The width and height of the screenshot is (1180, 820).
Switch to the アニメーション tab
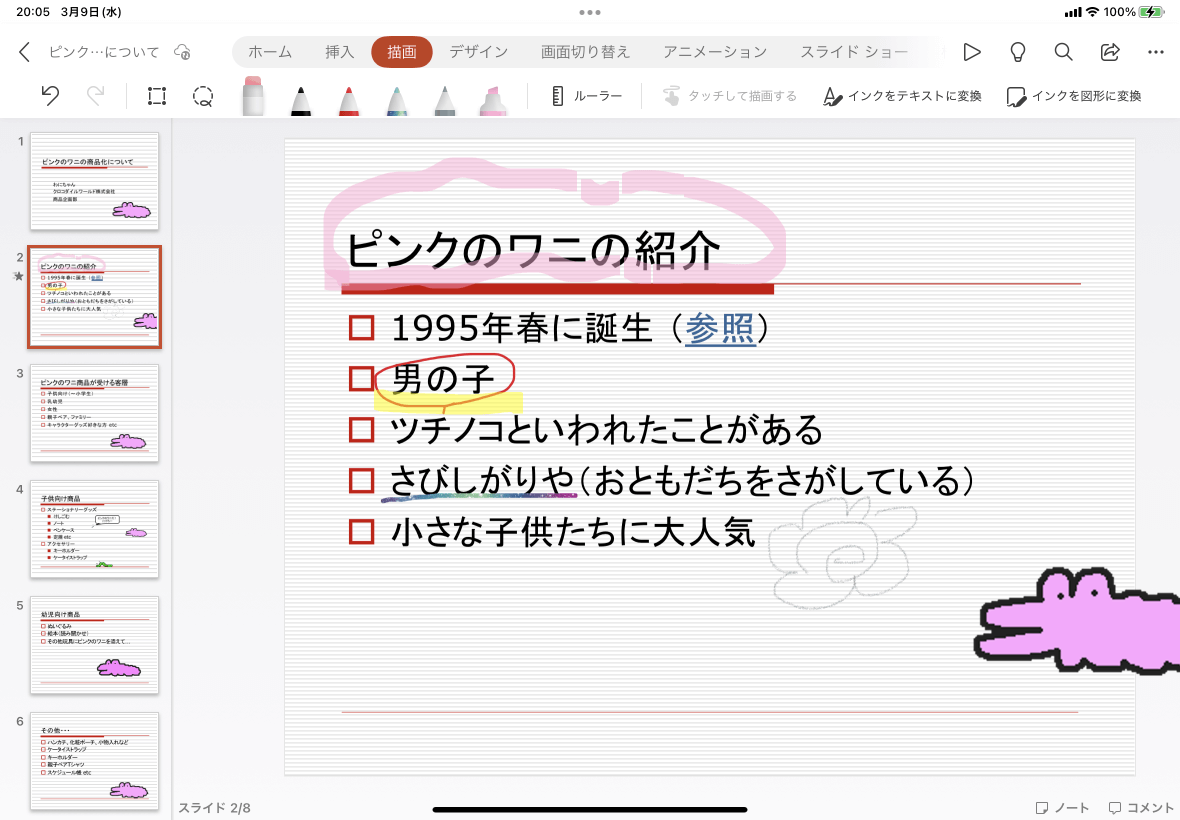coord(715,52)
